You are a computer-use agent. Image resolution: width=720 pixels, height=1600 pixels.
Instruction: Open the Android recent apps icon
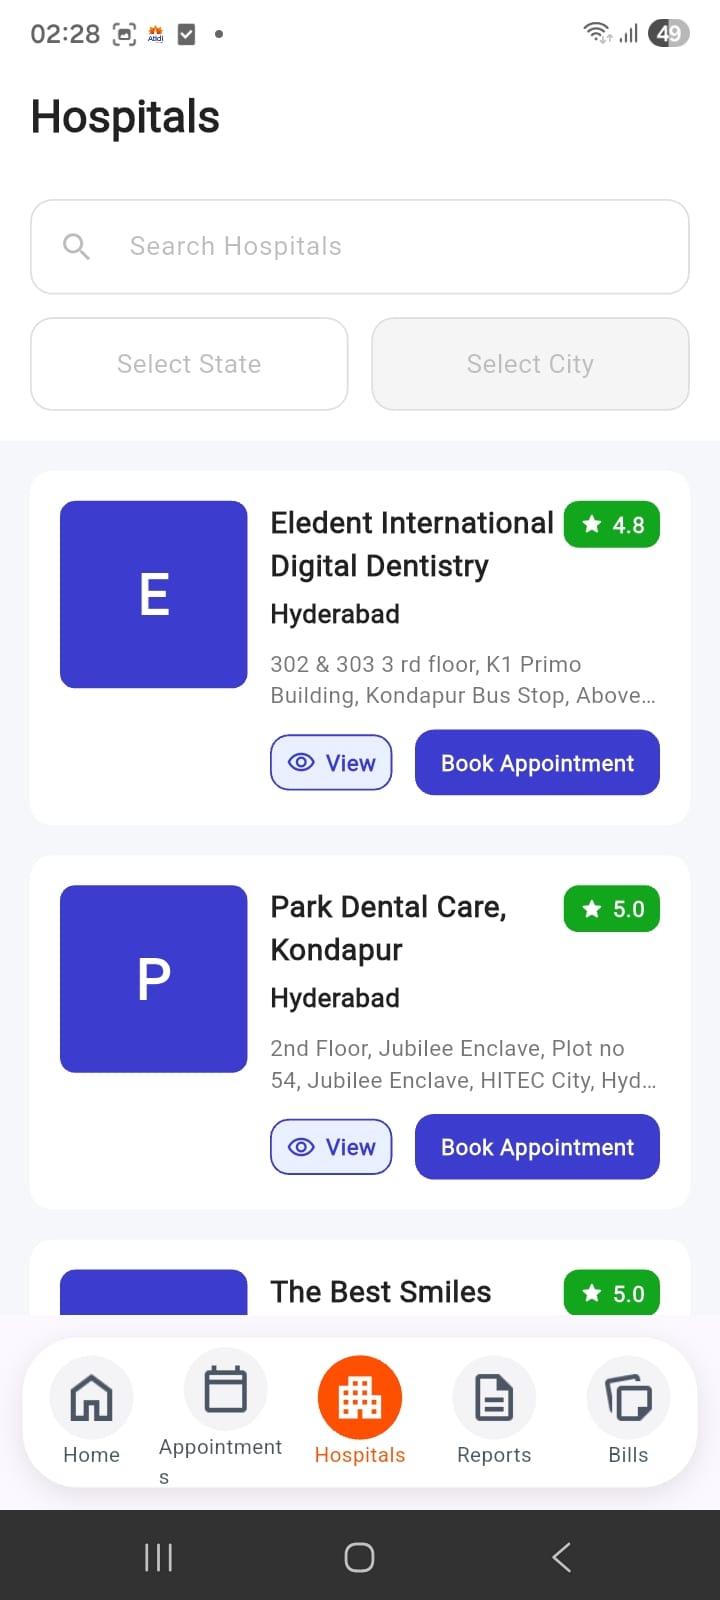coord(158,1557)
